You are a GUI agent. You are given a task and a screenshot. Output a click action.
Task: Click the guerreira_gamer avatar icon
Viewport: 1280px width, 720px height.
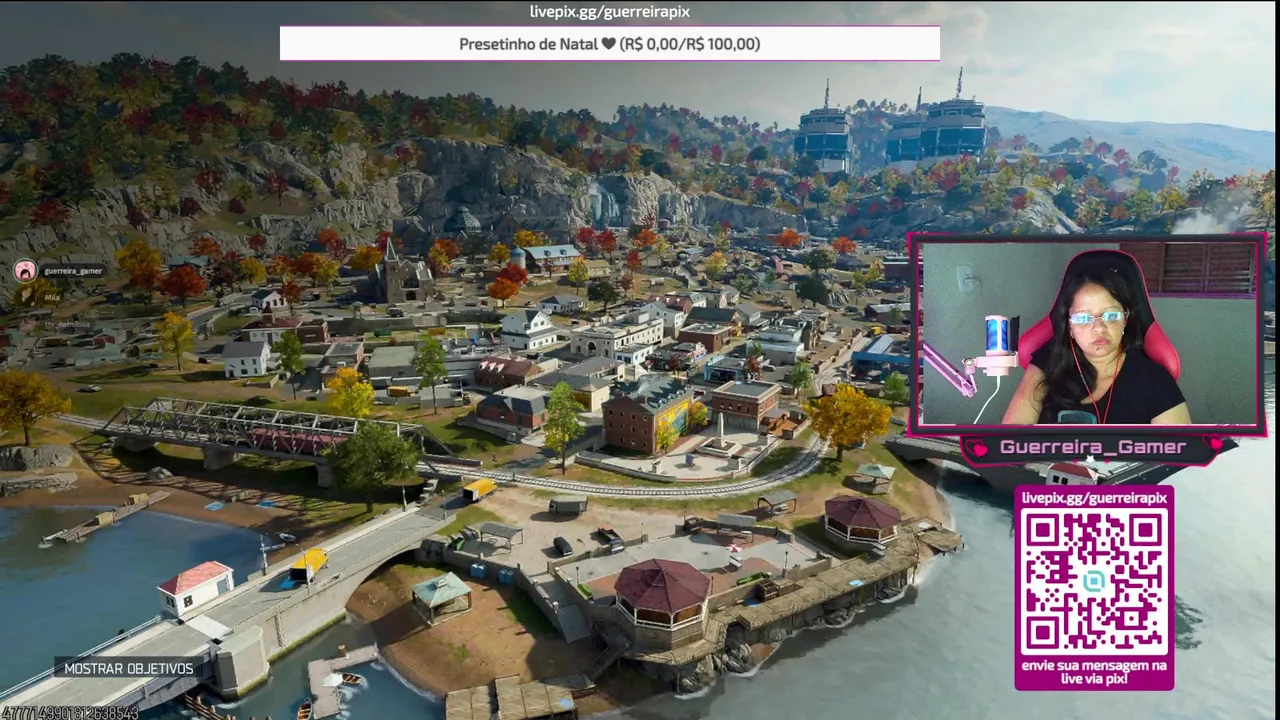pos(25,270)
